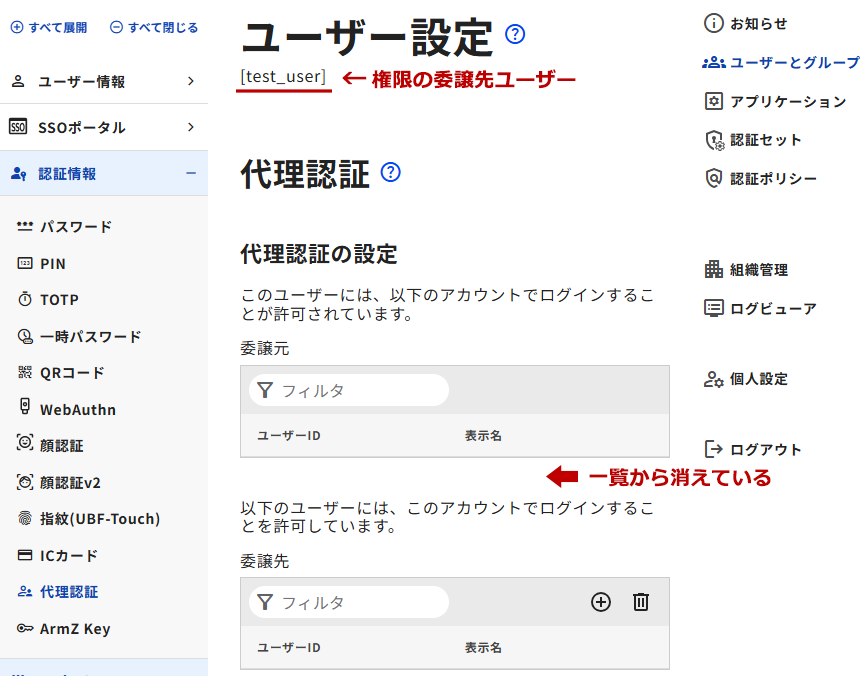This screenshot has width=860, height=676.
Task: Open the ログビューア log viewer
Action: tap(772, 308)
